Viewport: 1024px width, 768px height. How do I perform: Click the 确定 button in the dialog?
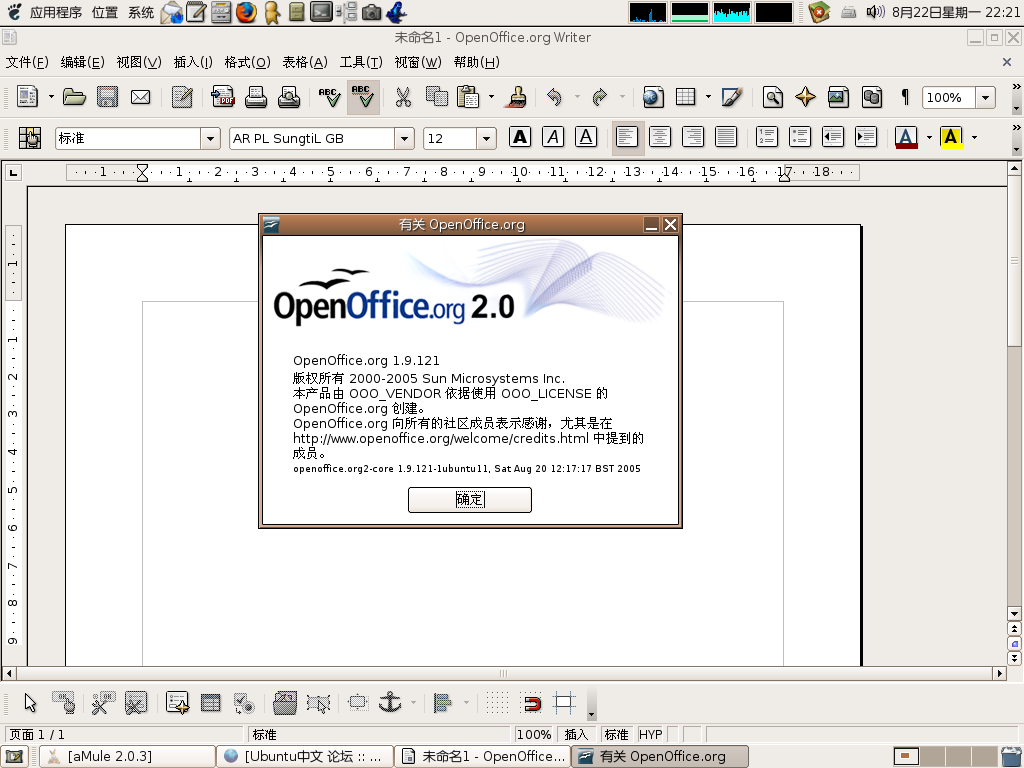click(x=470, y=500)
